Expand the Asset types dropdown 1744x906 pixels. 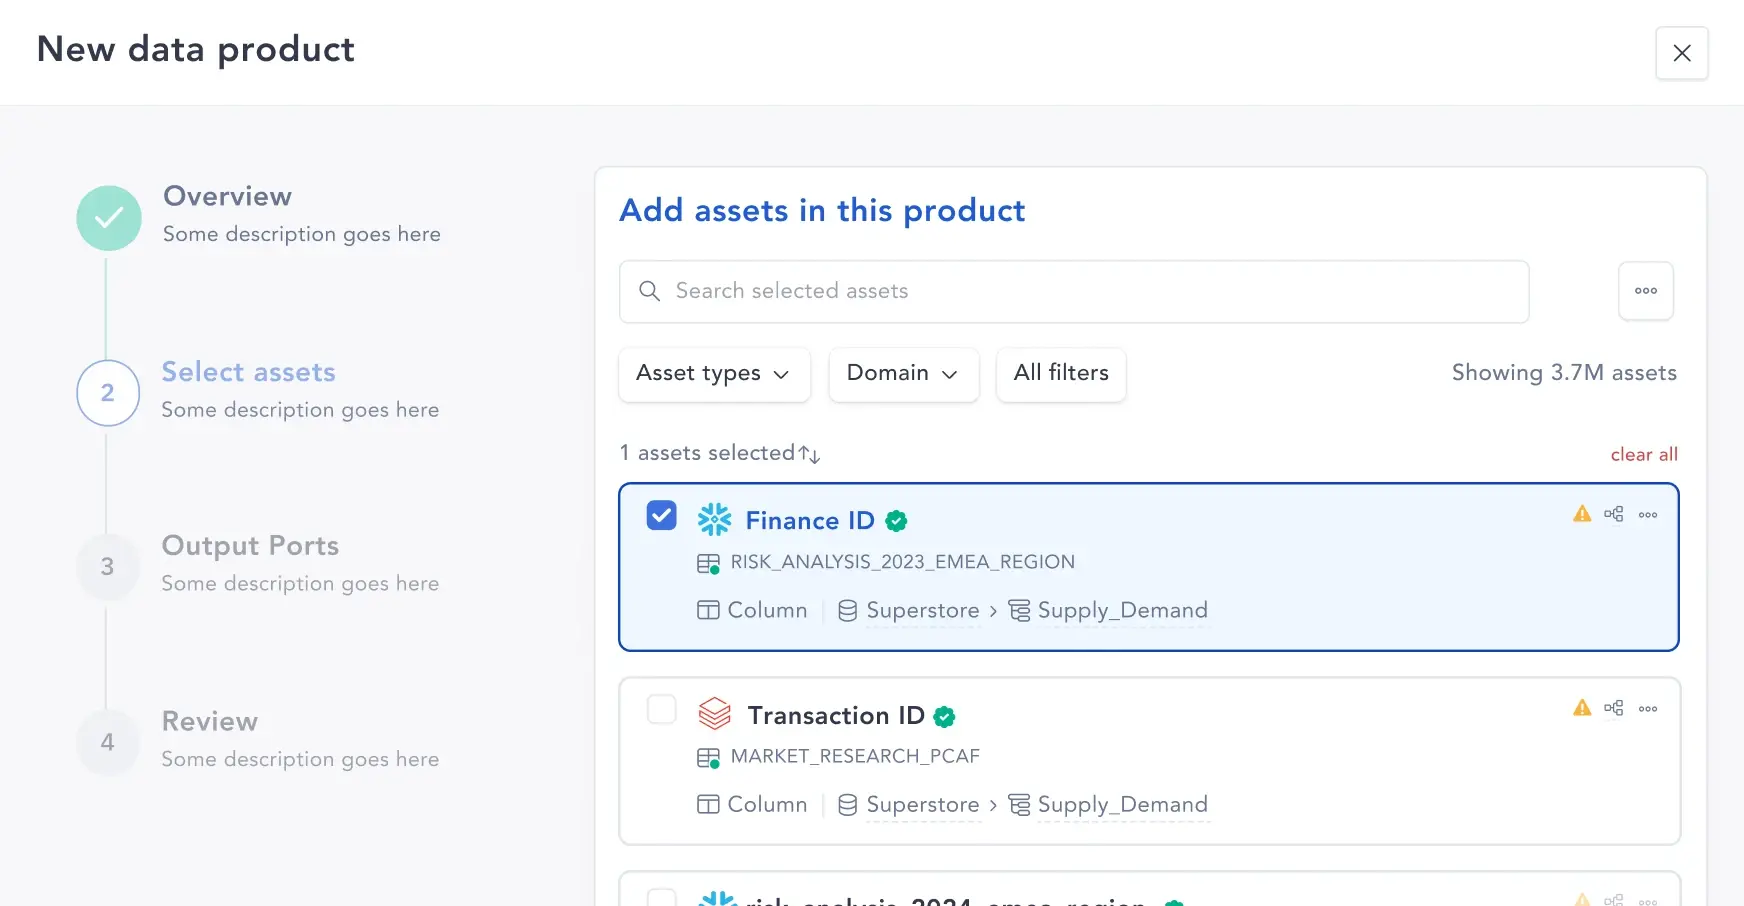coord(714,374)
